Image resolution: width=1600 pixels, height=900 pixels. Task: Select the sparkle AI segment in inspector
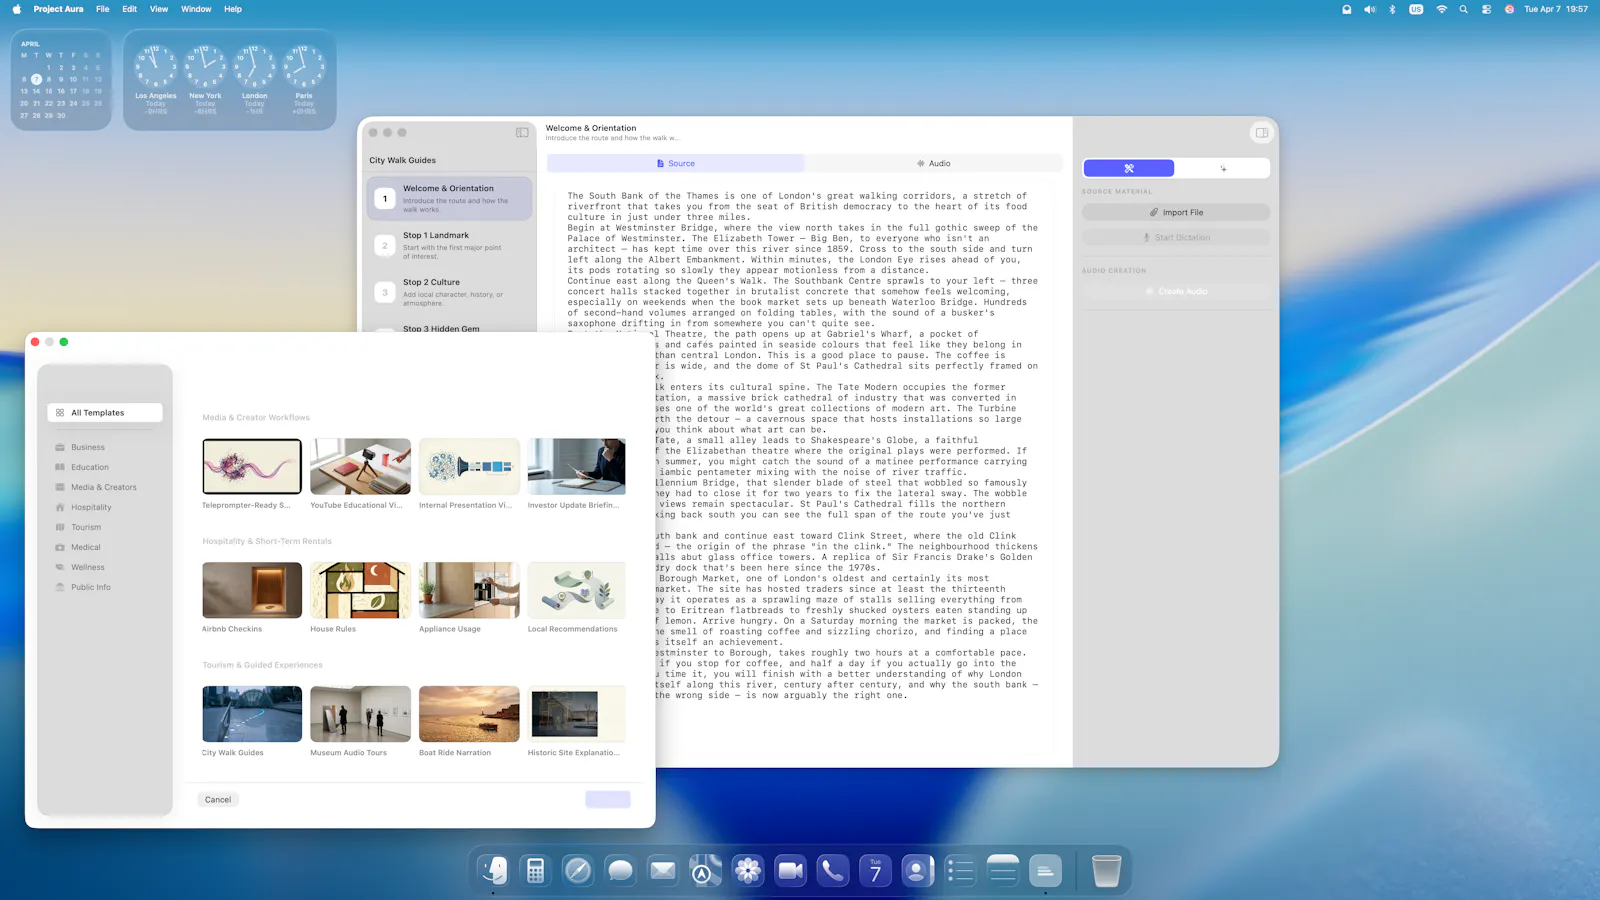click(1223, 168)
